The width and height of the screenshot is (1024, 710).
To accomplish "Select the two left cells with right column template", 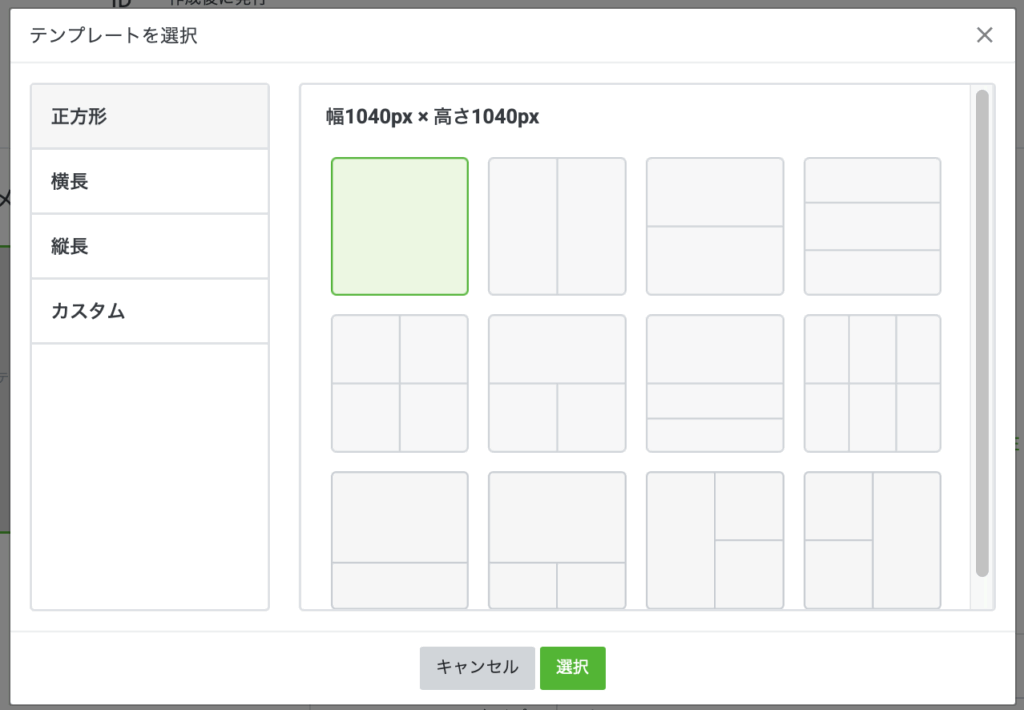I will pyautogui.click(x=872, y=540).
